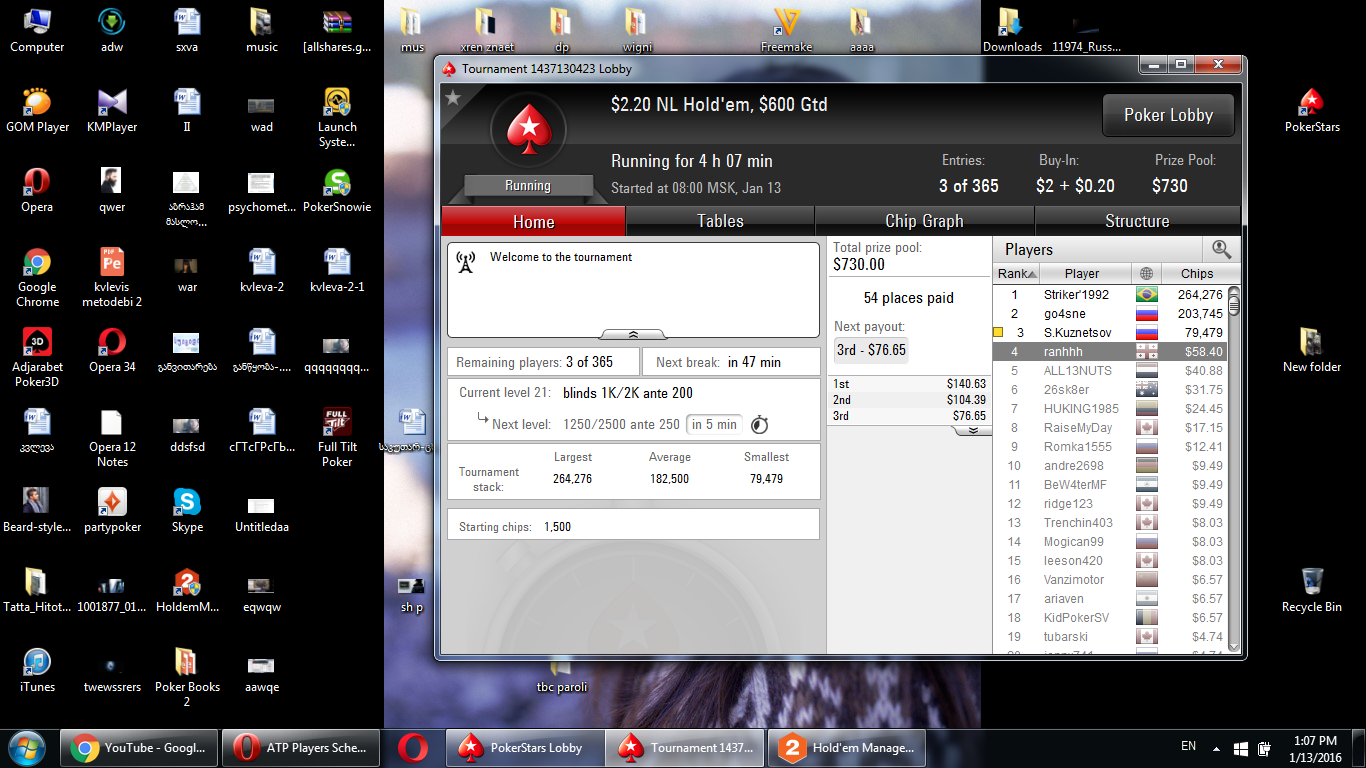The width and height of the screenshot is (1366, 768).
Task: Mark tournament as favorite with the star icon
Action: tap(453, 97)
